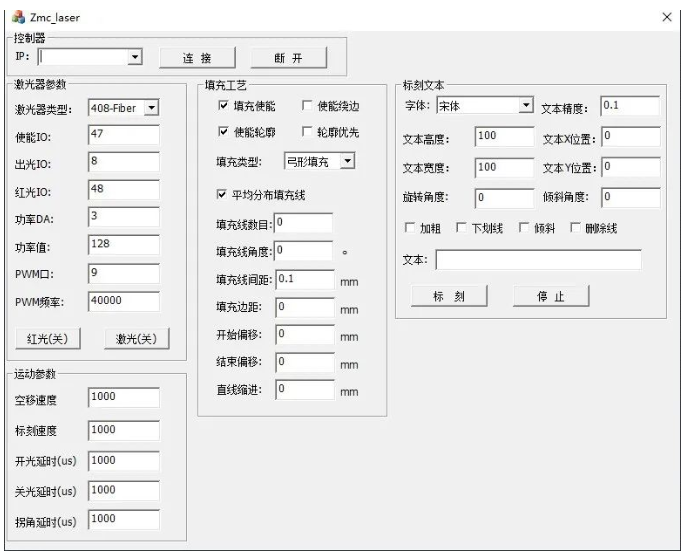The image size is (688, 559).
Task: Enable the 使能绕边 checkbox
Action: click(x=307, y=105)
